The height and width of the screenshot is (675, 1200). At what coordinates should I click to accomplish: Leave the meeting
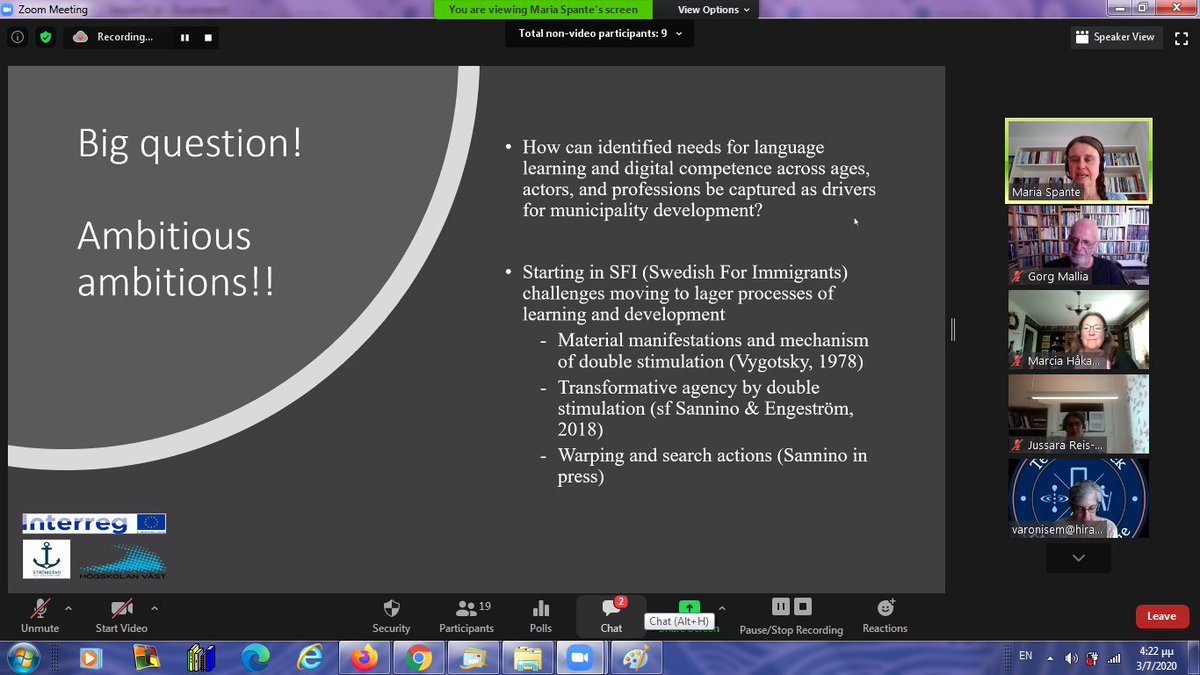(1161, 616)
